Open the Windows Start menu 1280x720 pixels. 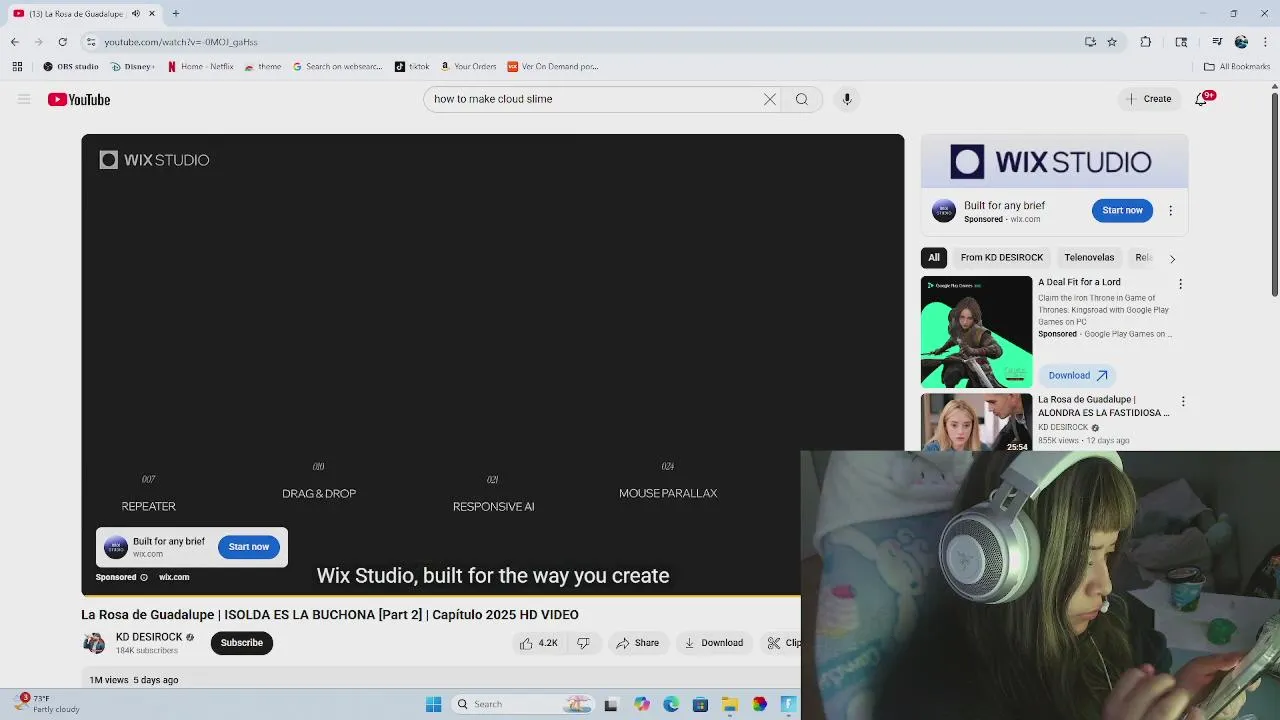pos(434,704)
